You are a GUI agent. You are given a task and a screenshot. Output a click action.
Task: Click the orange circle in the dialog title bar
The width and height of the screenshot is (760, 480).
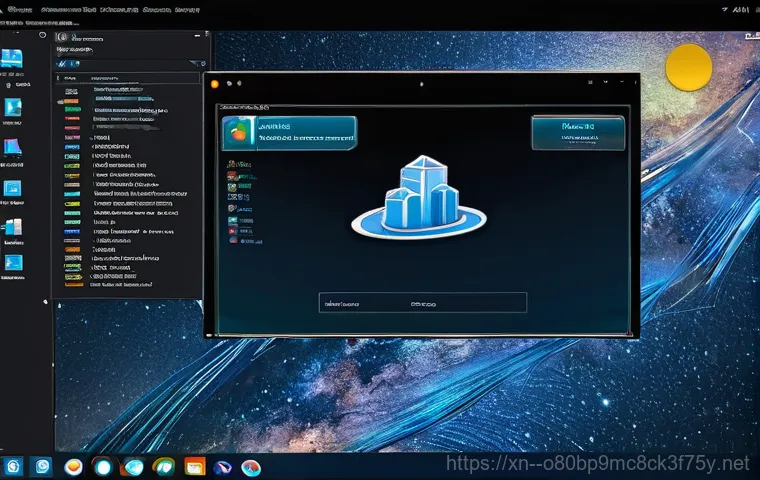[213, 84]
